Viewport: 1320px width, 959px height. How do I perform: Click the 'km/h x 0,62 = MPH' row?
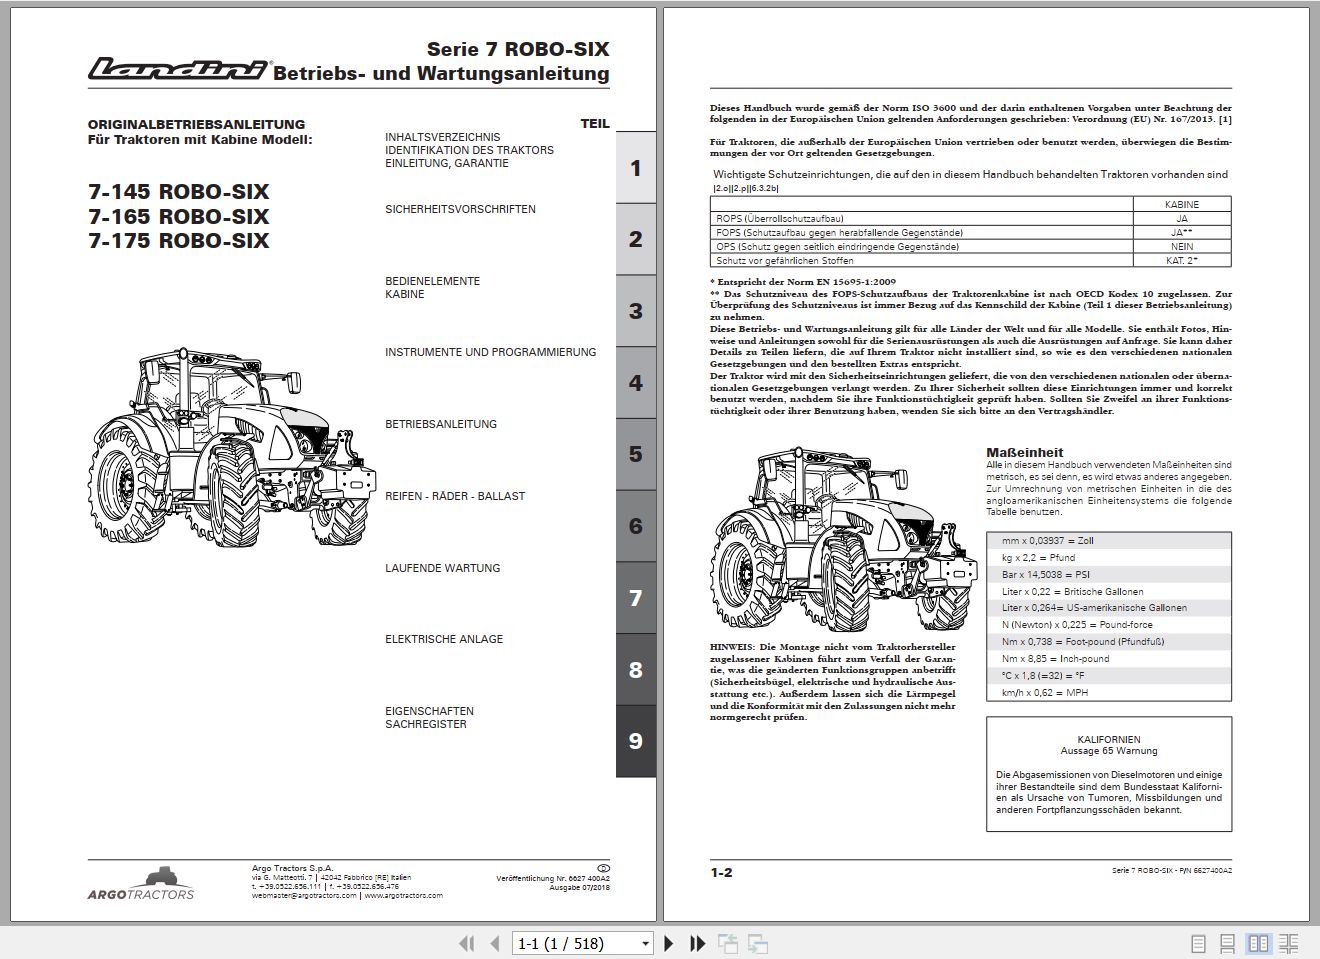(x=1109, y=692)
